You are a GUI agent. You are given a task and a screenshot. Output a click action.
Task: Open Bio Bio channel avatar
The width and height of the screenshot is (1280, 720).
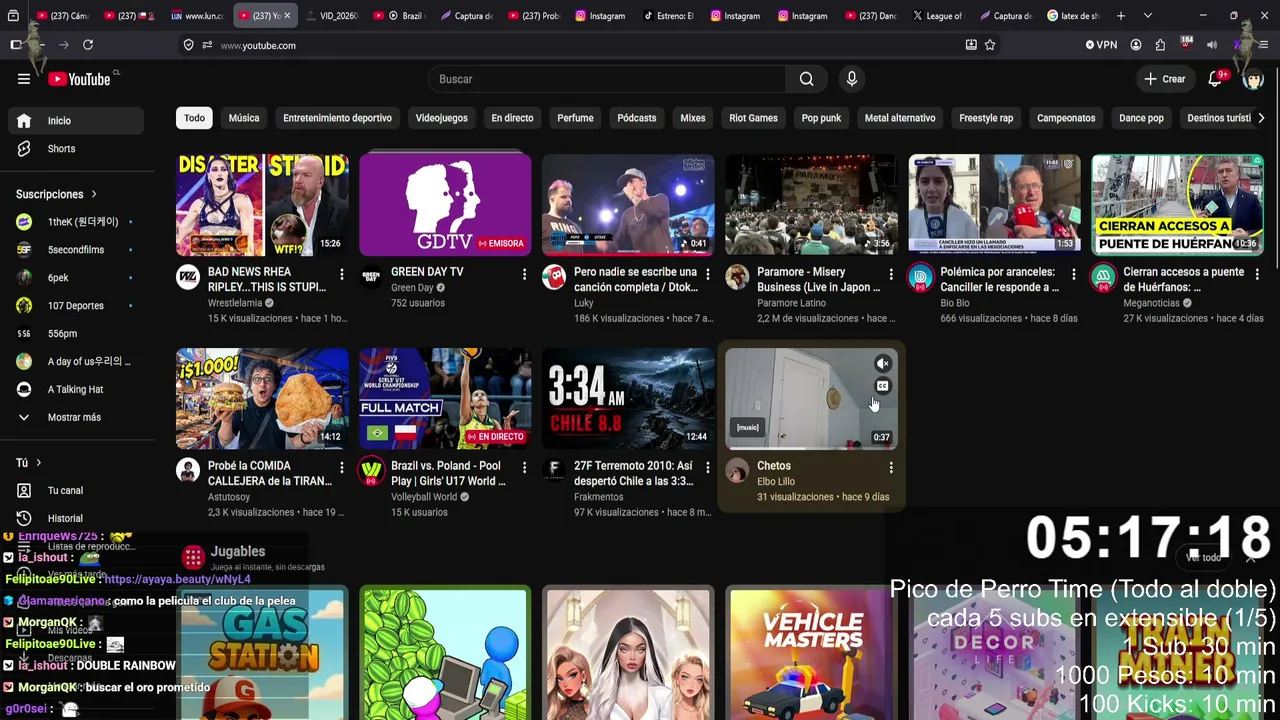click(920, 277)
